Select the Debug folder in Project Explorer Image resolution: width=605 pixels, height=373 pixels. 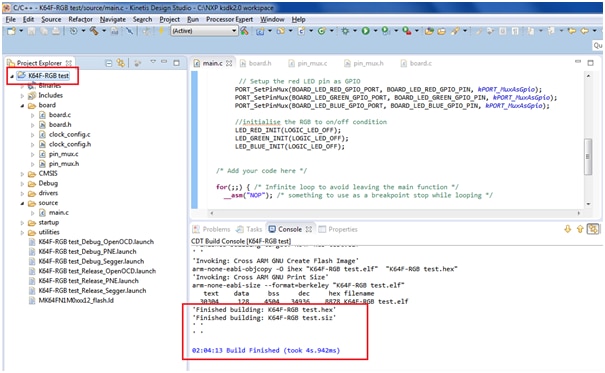click(48, 184)
